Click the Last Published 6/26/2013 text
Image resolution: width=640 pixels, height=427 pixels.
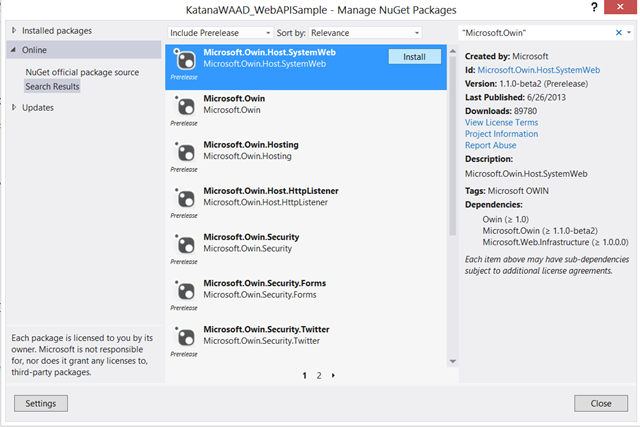[x=516, y=97]
